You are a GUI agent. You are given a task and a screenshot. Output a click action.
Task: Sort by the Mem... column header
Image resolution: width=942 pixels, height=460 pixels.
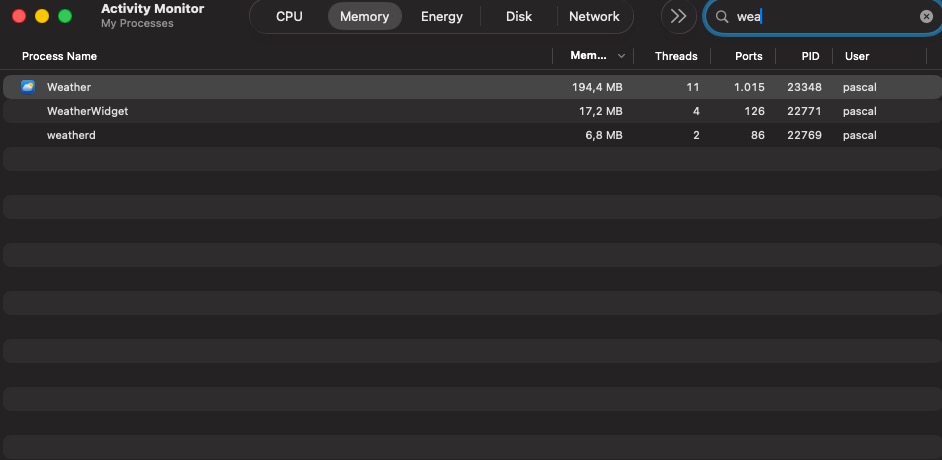pos(588,56)
